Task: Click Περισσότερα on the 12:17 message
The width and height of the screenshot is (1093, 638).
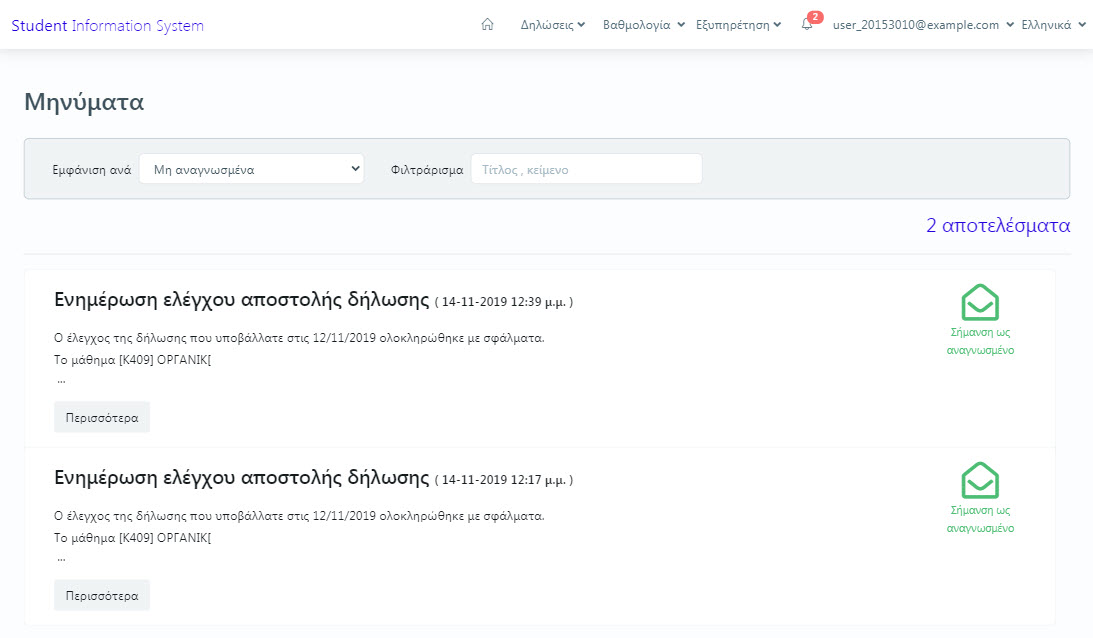Action: click(102, 595)
